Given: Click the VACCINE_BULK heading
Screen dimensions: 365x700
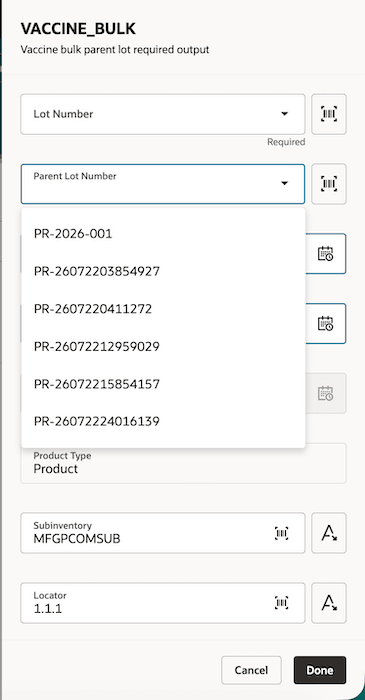Looking at the screenshot, I should coord(78,29).
